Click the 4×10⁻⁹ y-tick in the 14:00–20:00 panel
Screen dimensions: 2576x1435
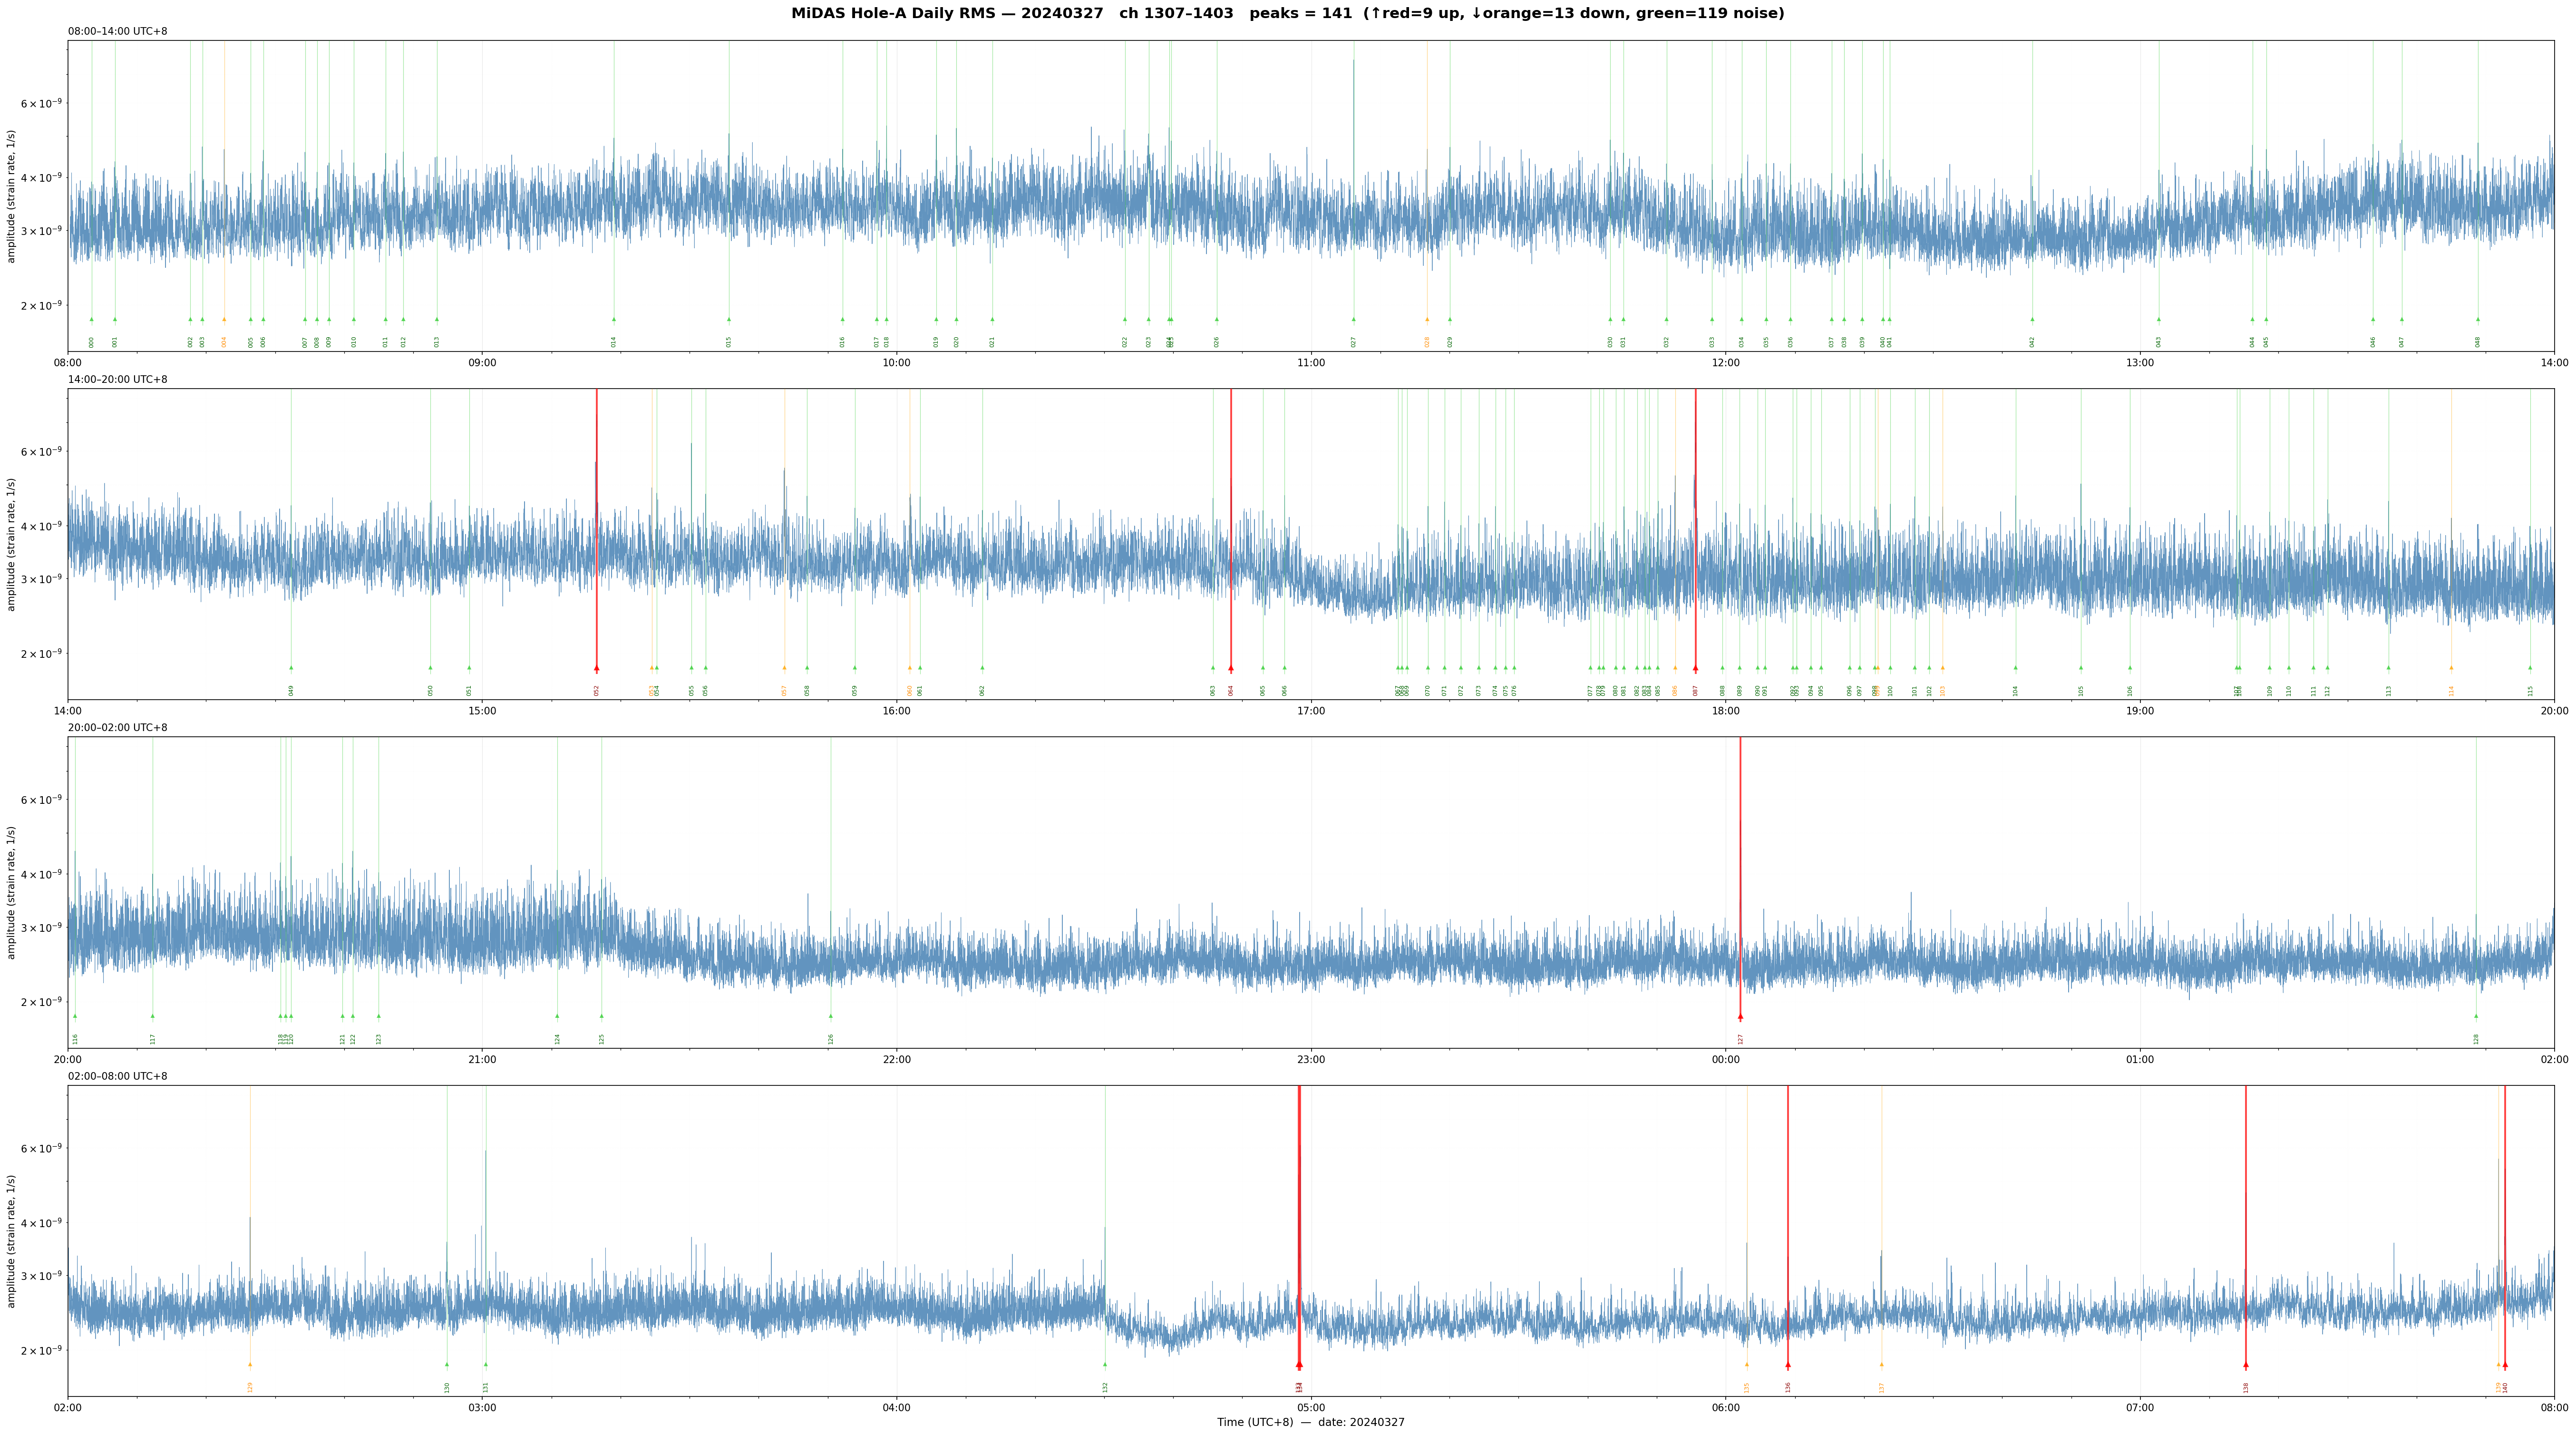pos(41,526)
